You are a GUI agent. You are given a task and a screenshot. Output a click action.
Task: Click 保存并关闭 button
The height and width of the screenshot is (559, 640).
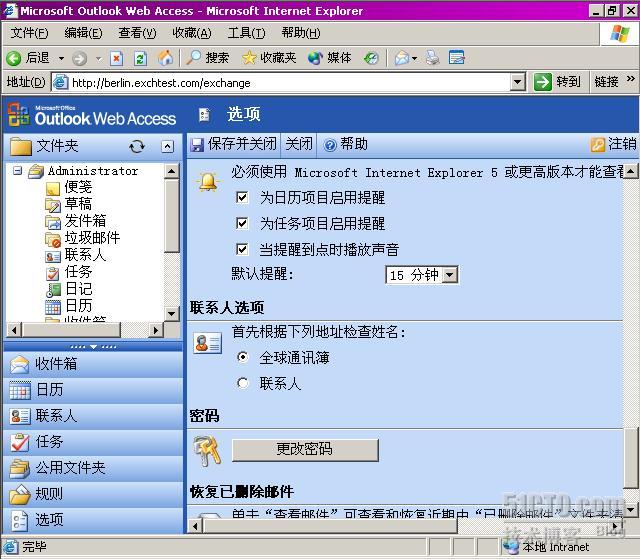click(234, 144)
